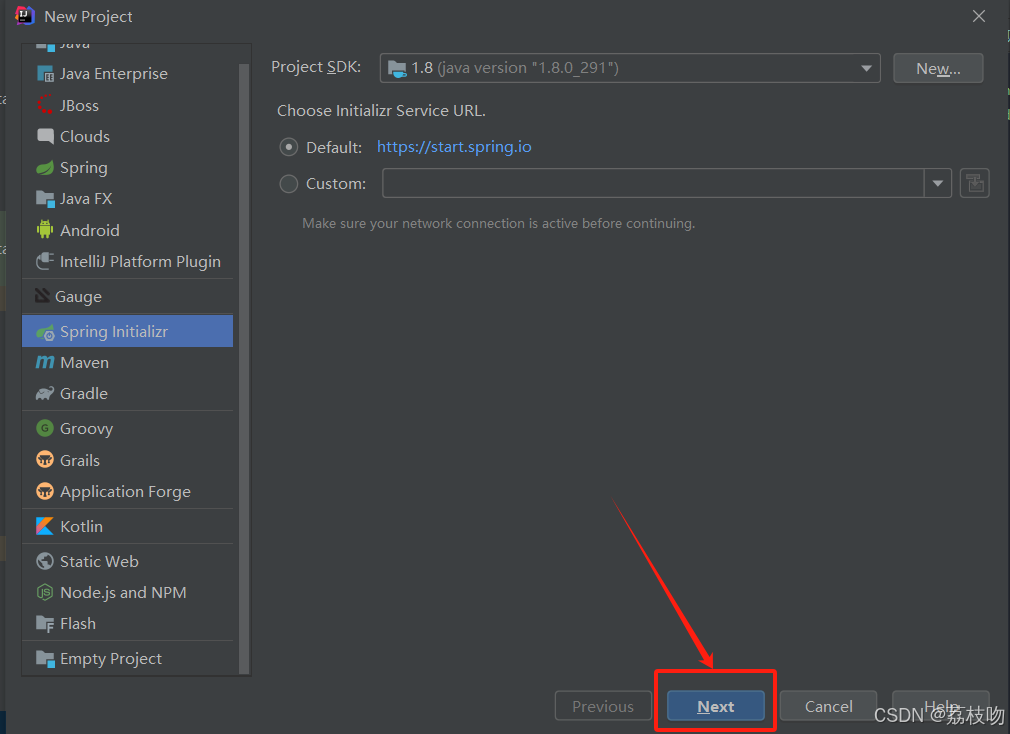Click the Spring Initializr leaf-gear icon
This screenshot has width=1010, height=734.
click(x=45, y=332)
